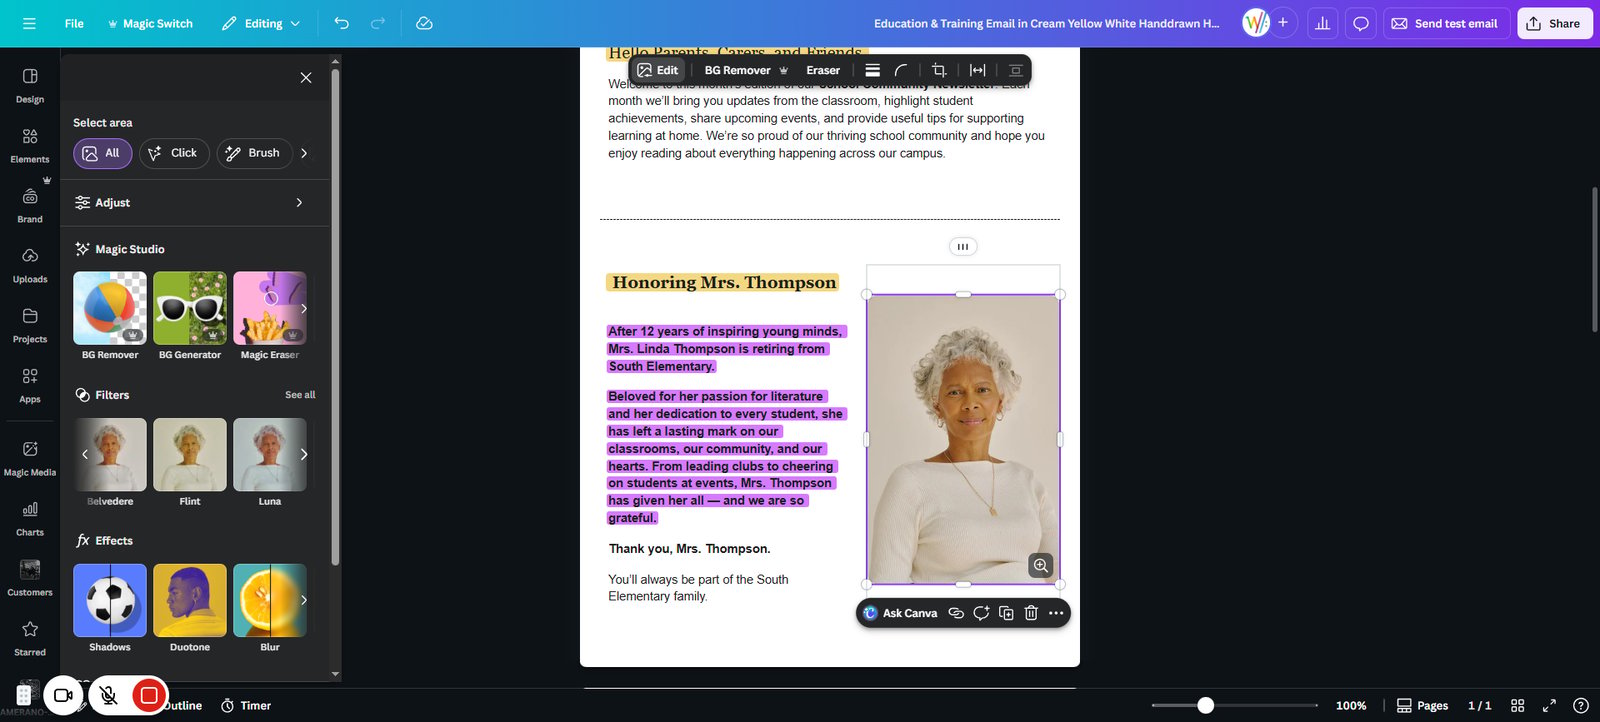Select the Brush area option

click(x=254, y=153)
